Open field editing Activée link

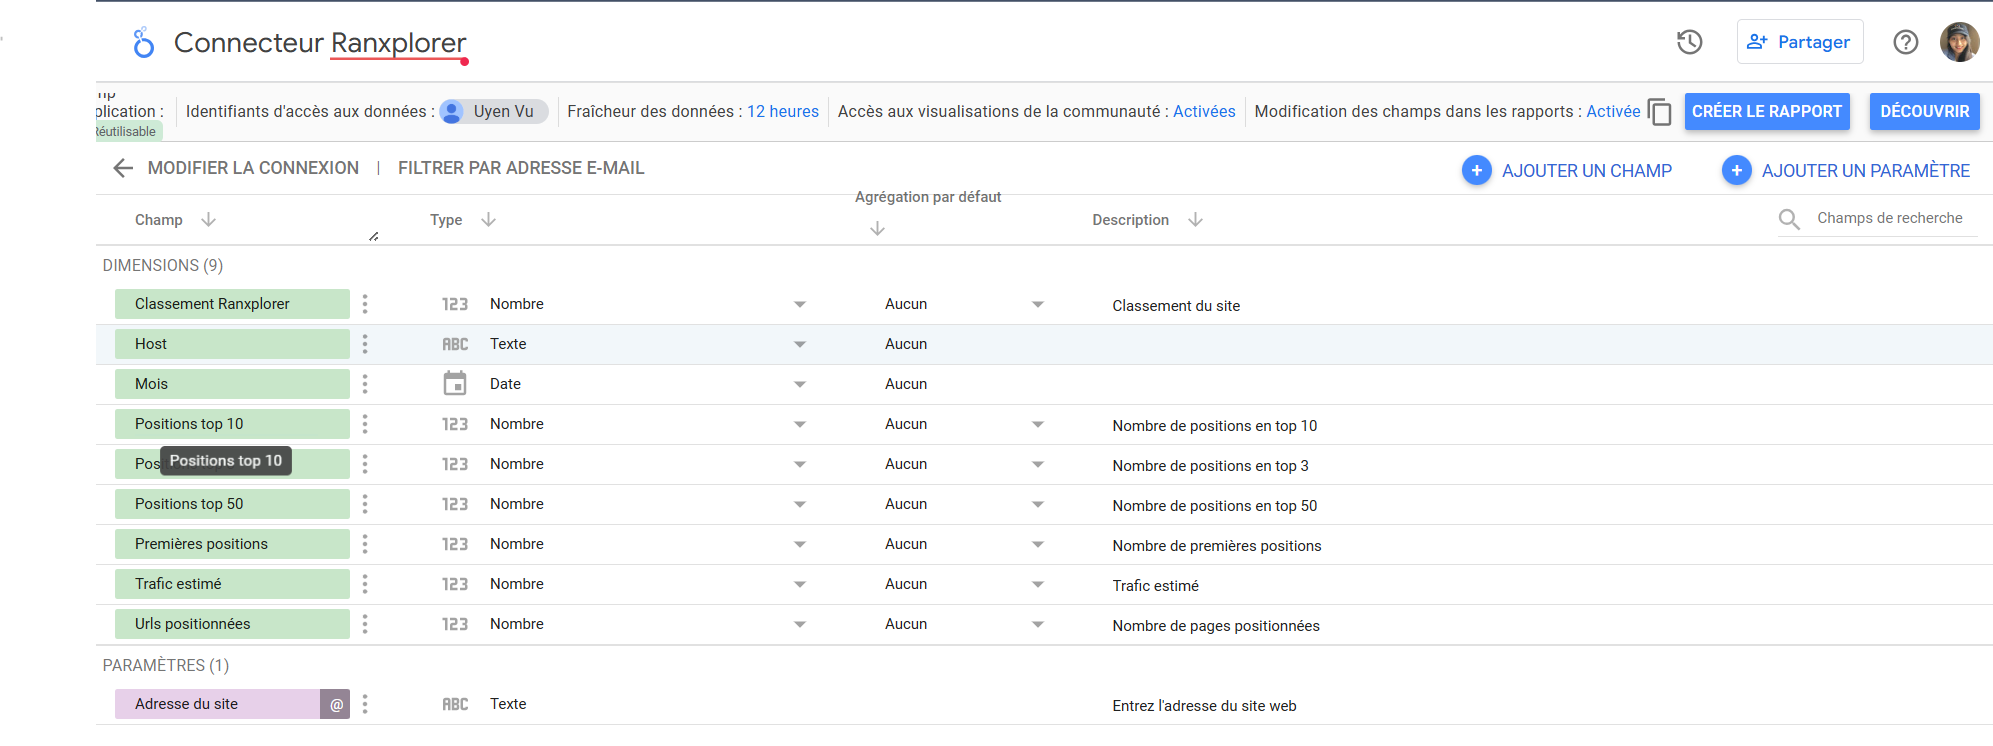pos(1613,112)
